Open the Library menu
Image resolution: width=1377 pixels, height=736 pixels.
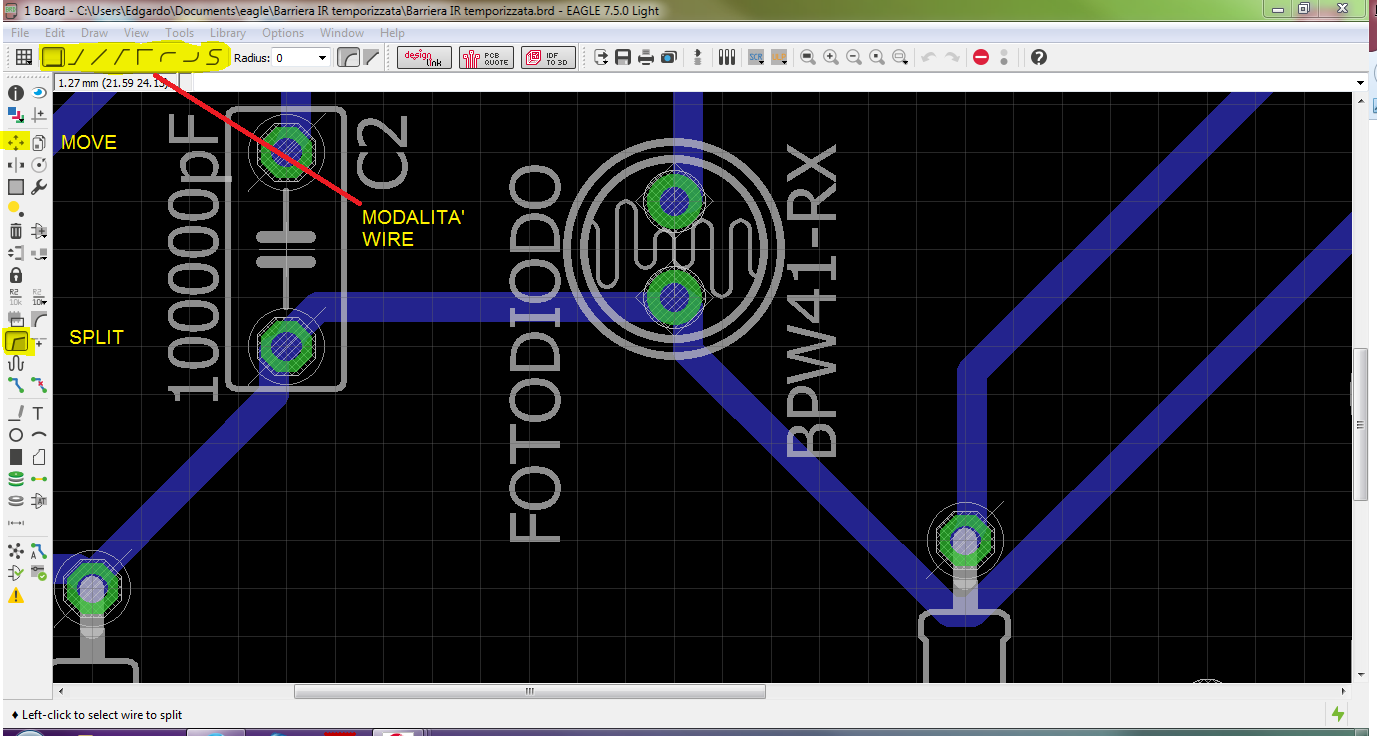[x=228, y=33]
